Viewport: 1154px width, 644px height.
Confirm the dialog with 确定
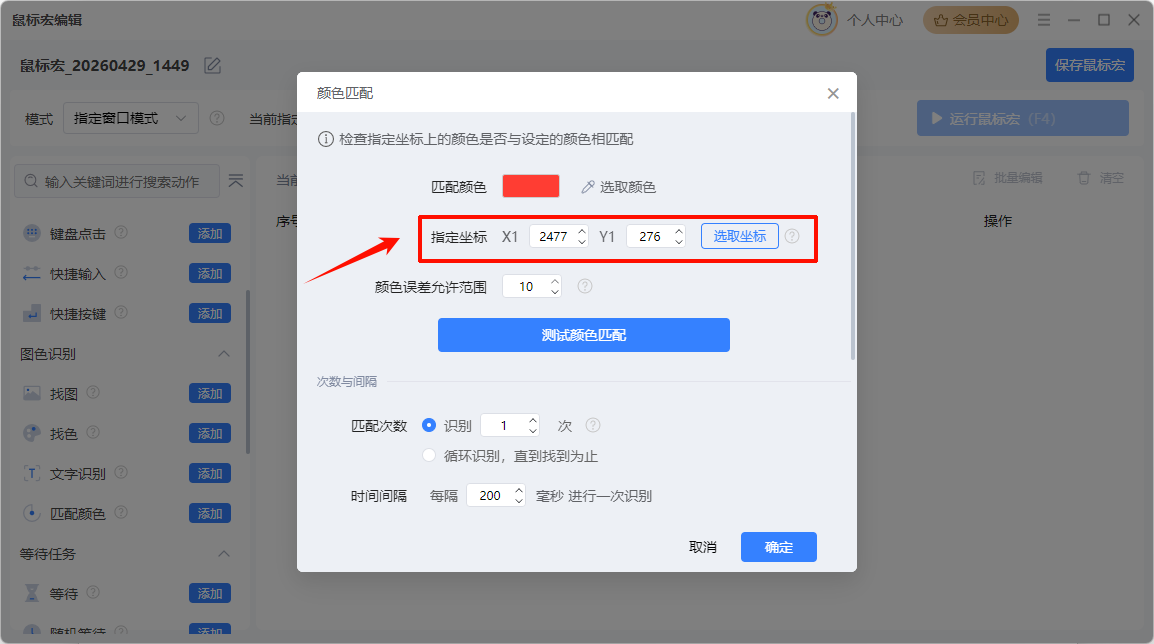click(778, 547)
